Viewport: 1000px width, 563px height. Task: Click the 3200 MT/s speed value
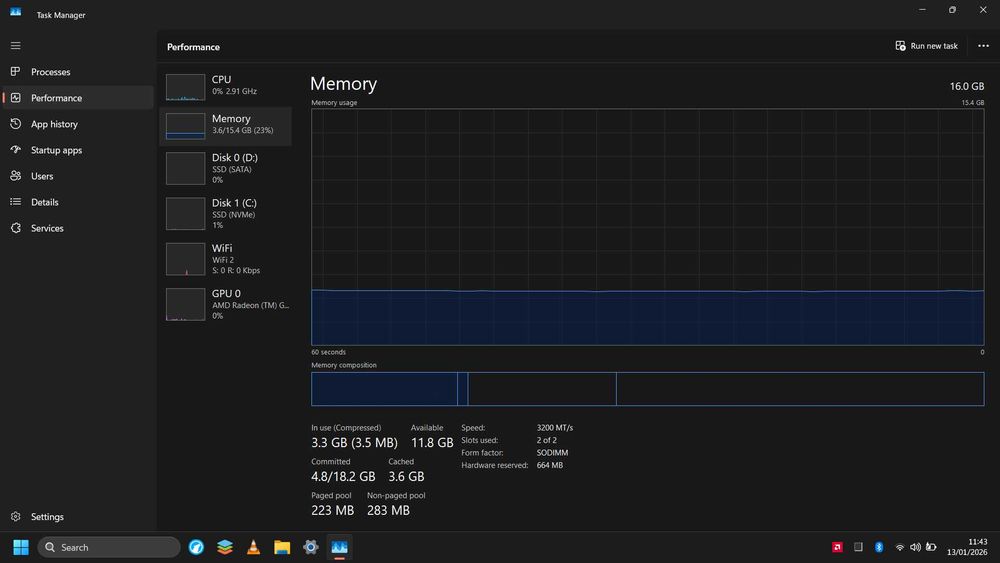(555, 428)
